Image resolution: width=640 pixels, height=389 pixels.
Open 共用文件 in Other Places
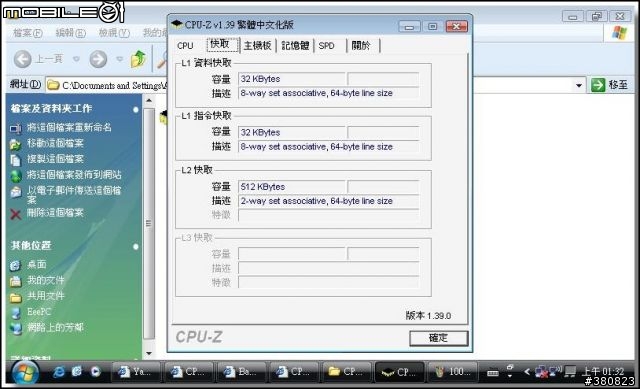46,296
